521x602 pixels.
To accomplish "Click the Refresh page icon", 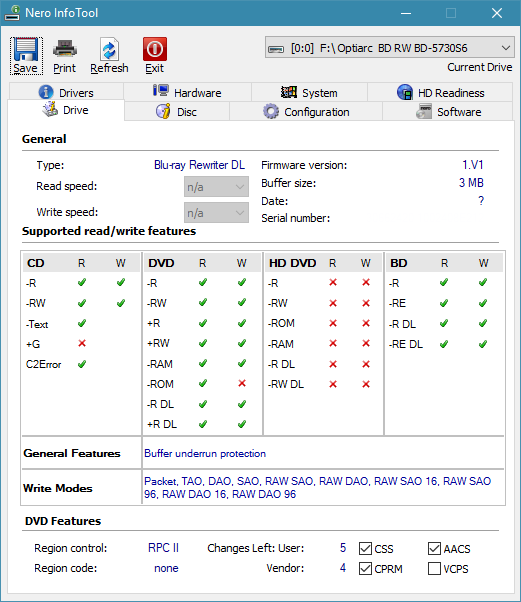I will point(109,49).
